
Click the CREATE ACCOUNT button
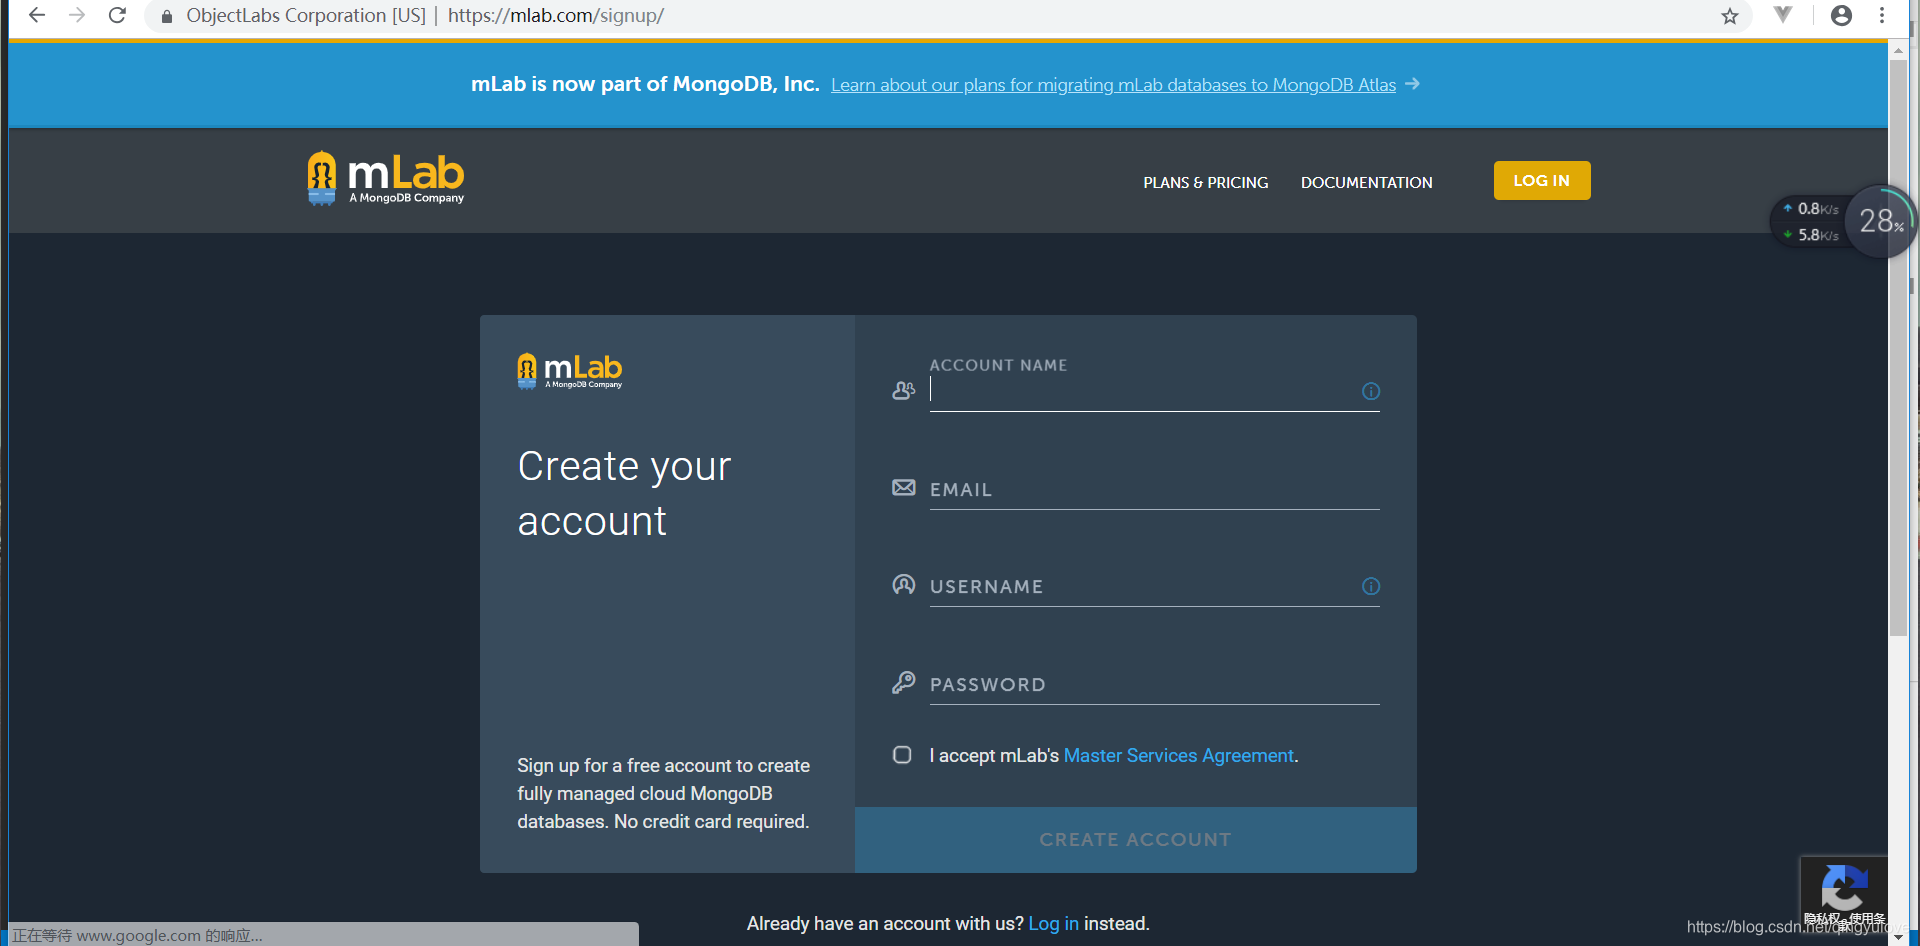(x=1136, y=840)
